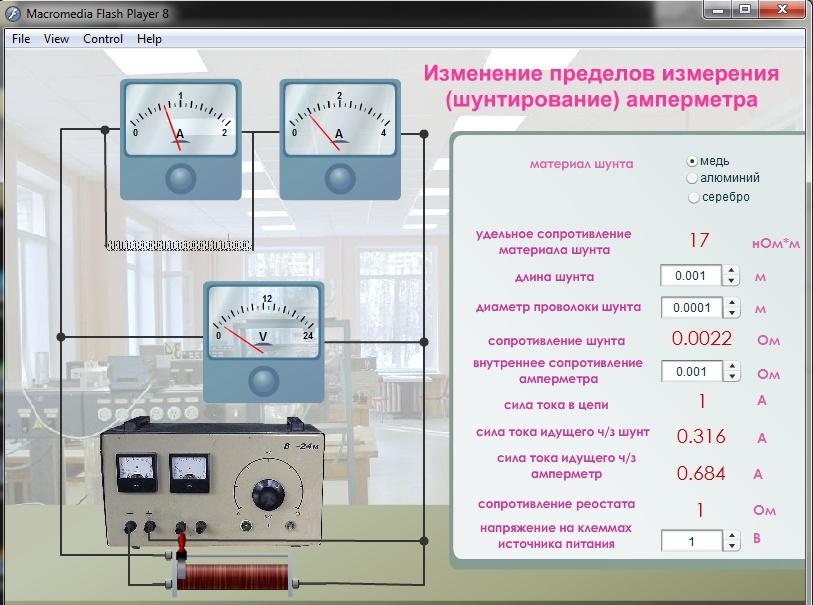This screenshot has height=605, width=813.
Task: Click the 0.684 ammeter current value
Action: coord(701,473)
